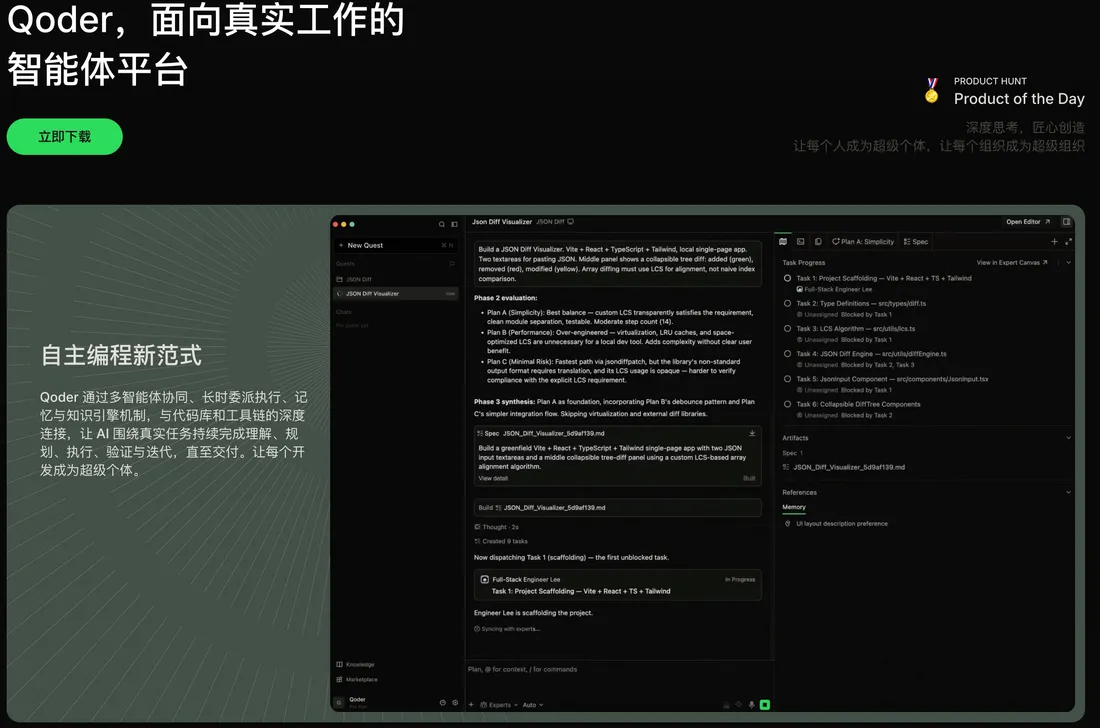Click the prompt enhance sparkle icon
This screenshot has height=728, width=1100.
[738, 705]
